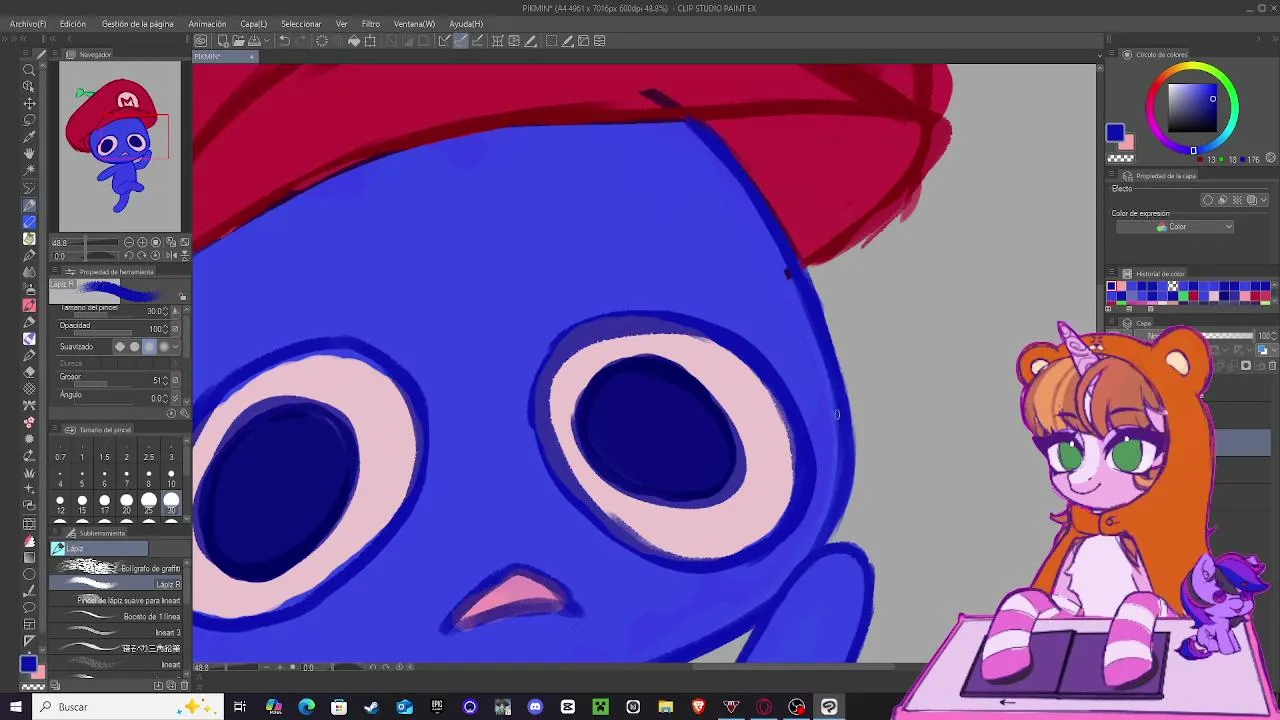
Task: Select the Move layer tool
Action: click(29, 103)
